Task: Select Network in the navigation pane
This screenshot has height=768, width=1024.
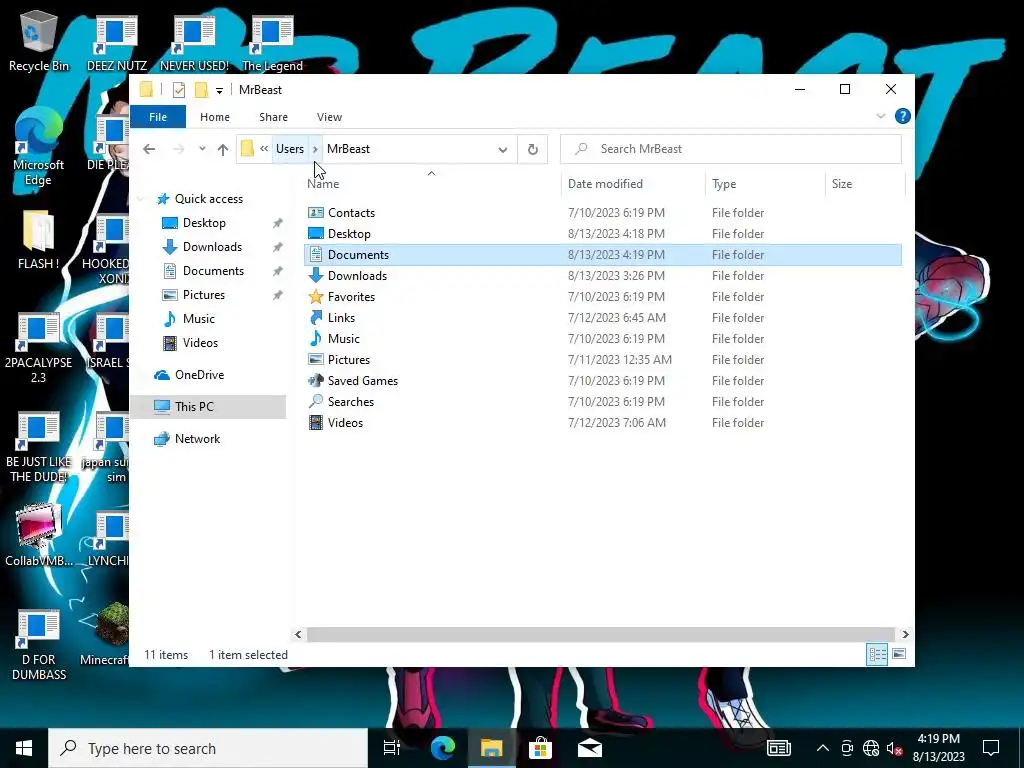Action: (x=197, y=439)
